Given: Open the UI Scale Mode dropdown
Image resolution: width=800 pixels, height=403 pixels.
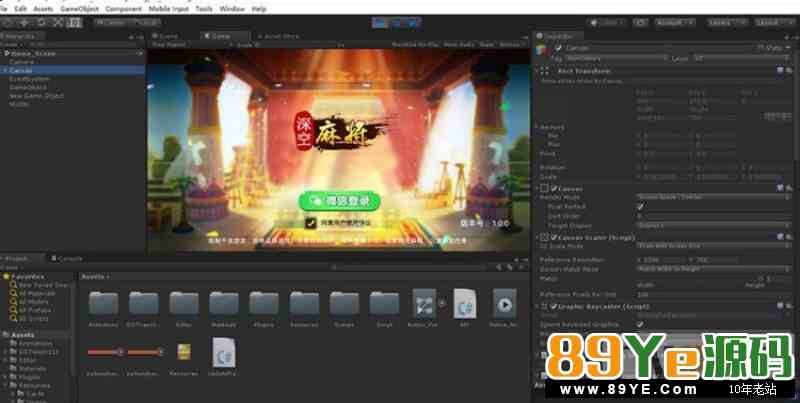Looking at the screenshot, I should click(x=714, y=246).
